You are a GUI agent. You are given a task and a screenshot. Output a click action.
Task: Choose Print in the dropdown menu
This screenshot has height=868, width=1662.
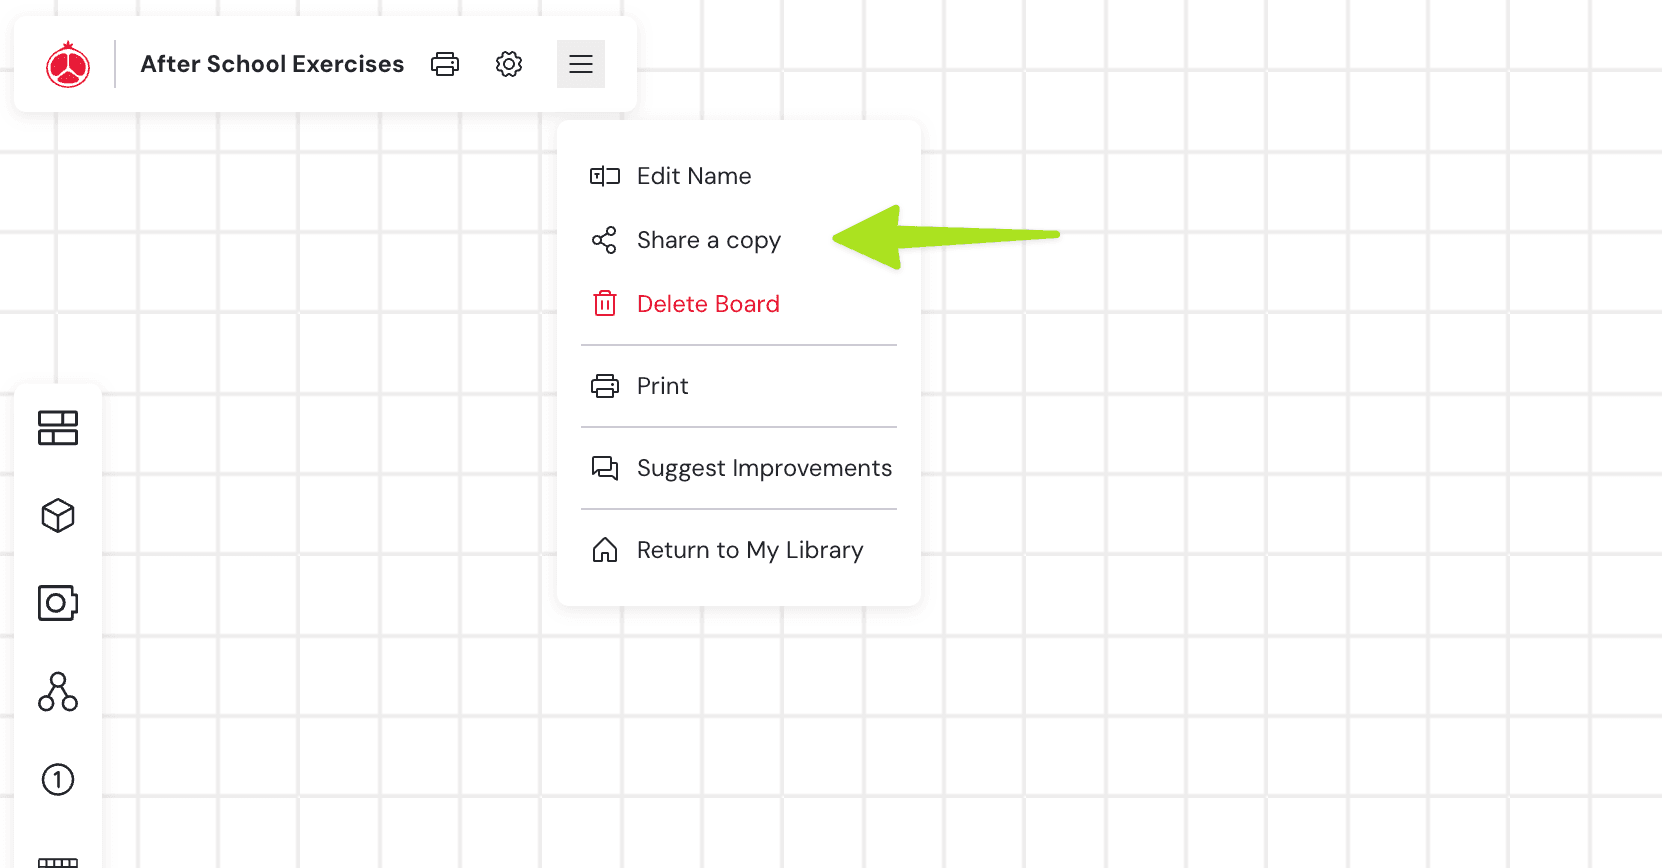[x=662, y=386]
